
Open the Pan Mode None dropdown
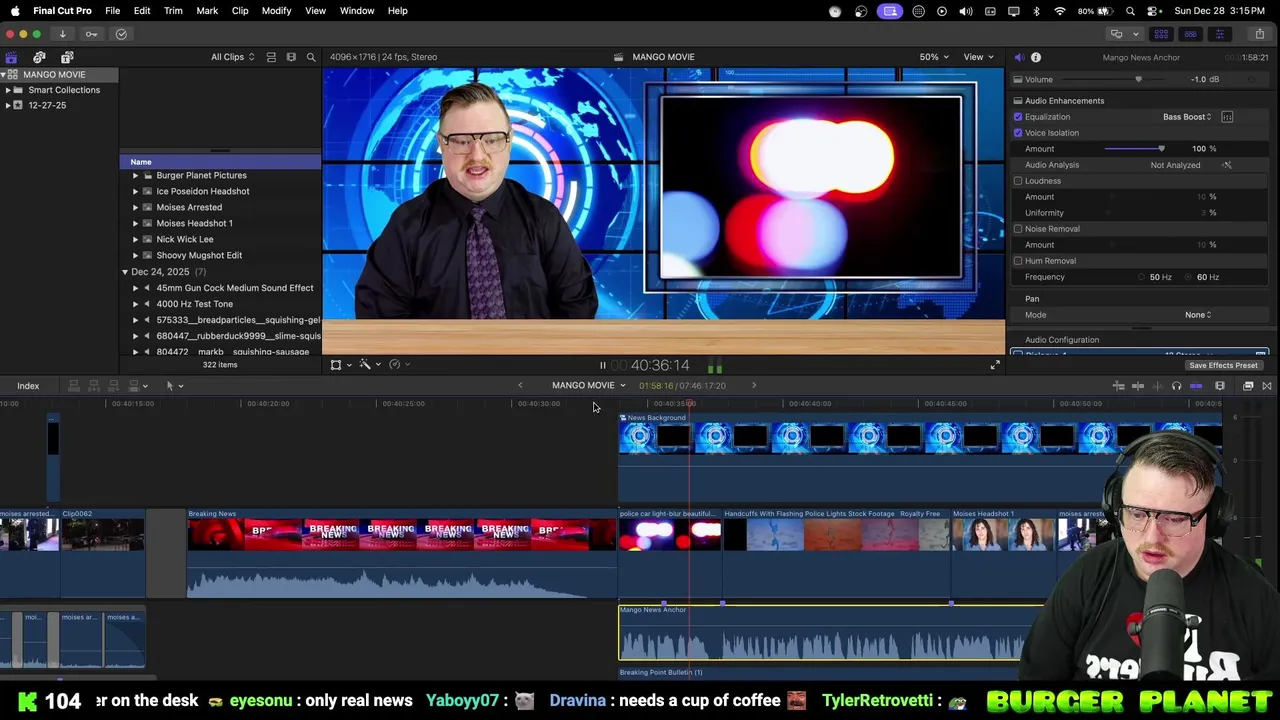1198,315
